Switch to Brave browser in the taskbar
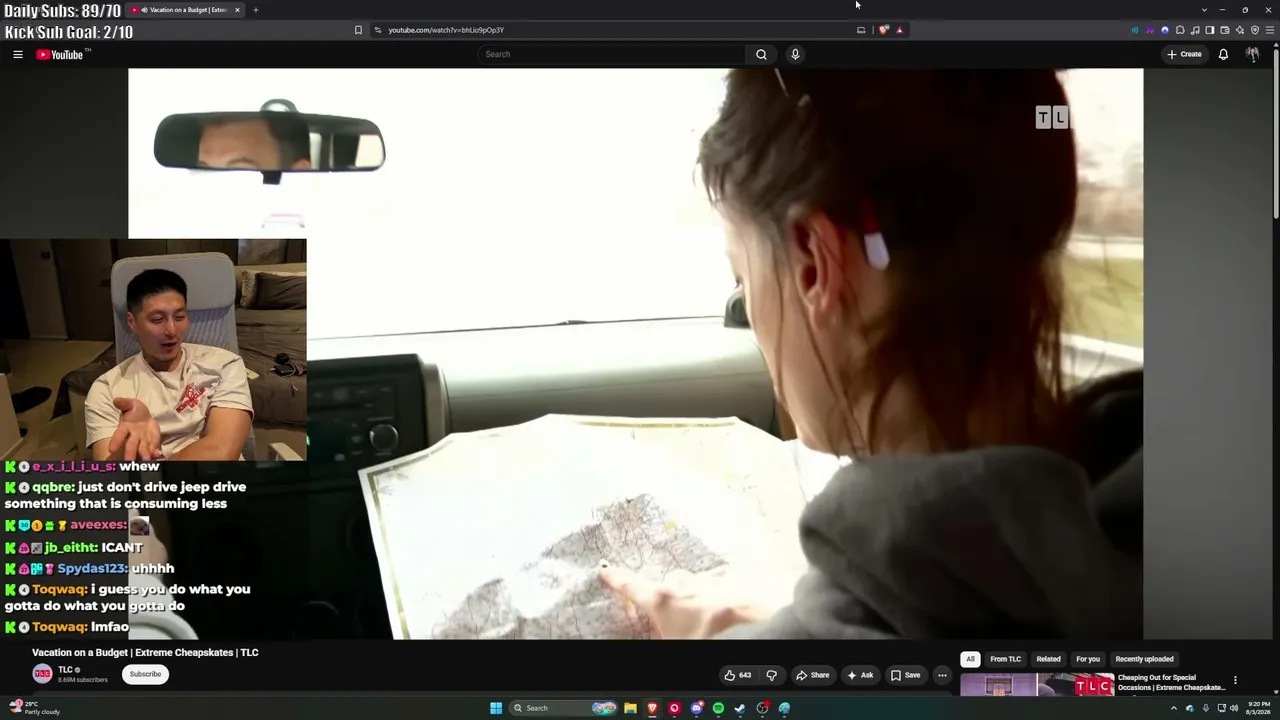Screen dimensions: 1280x720 tap(652, 708)
